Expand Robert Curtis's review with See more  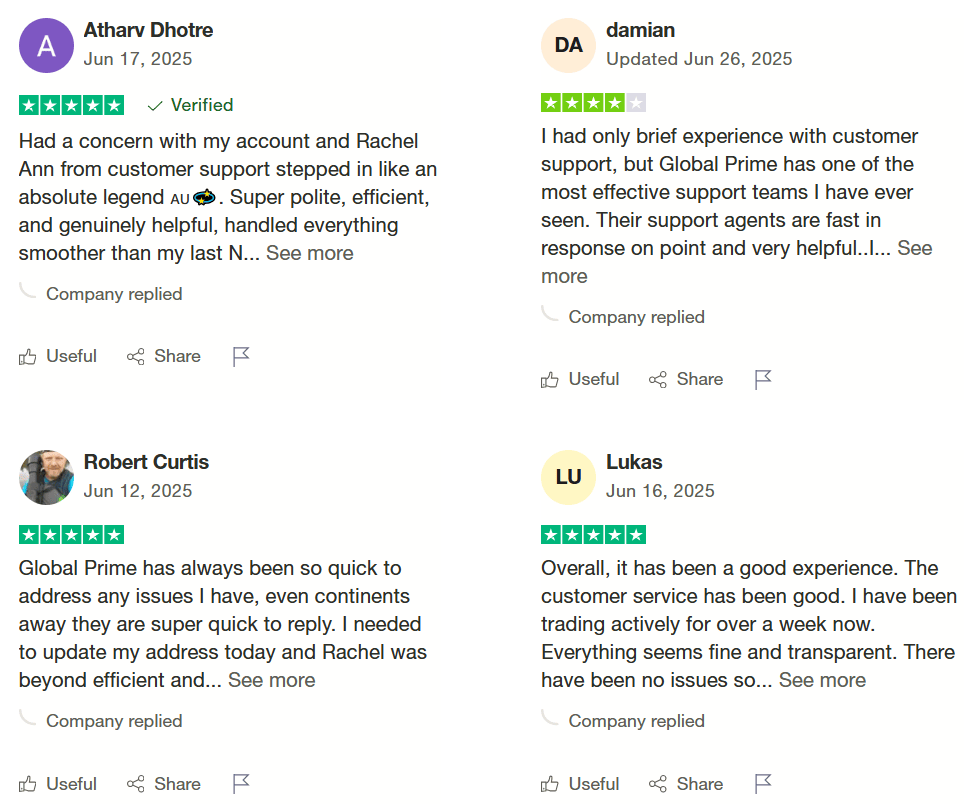pyautogui.click(x=271, y=680)
